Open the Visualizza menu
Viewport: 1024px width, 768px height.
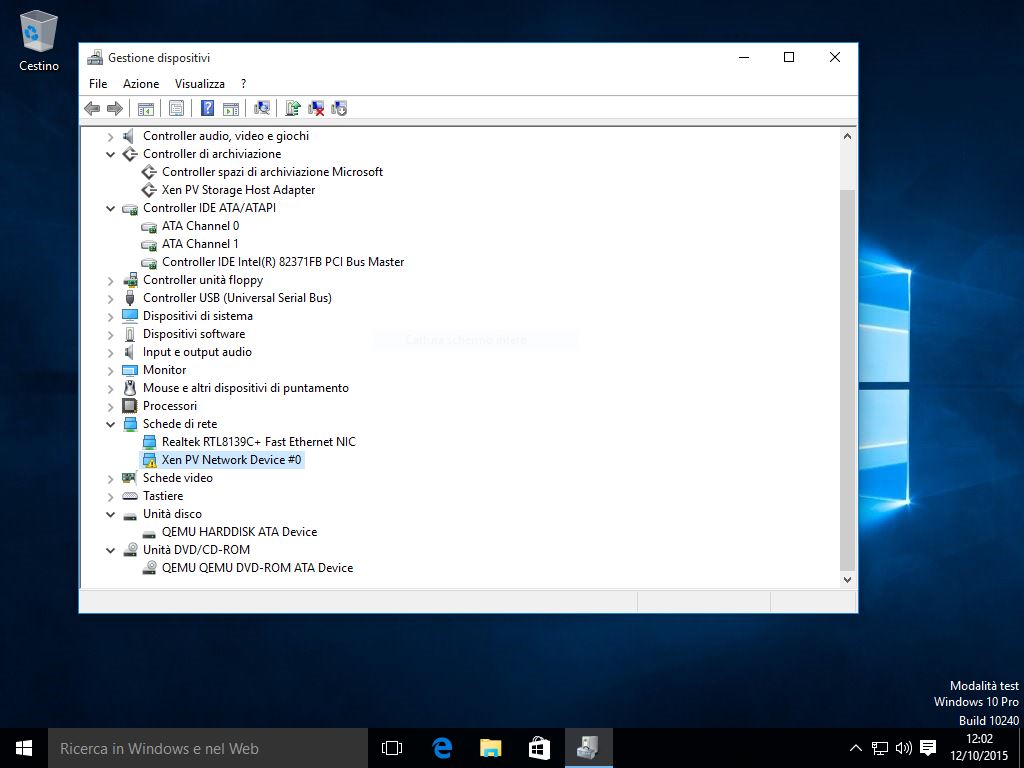coord(199,84)
